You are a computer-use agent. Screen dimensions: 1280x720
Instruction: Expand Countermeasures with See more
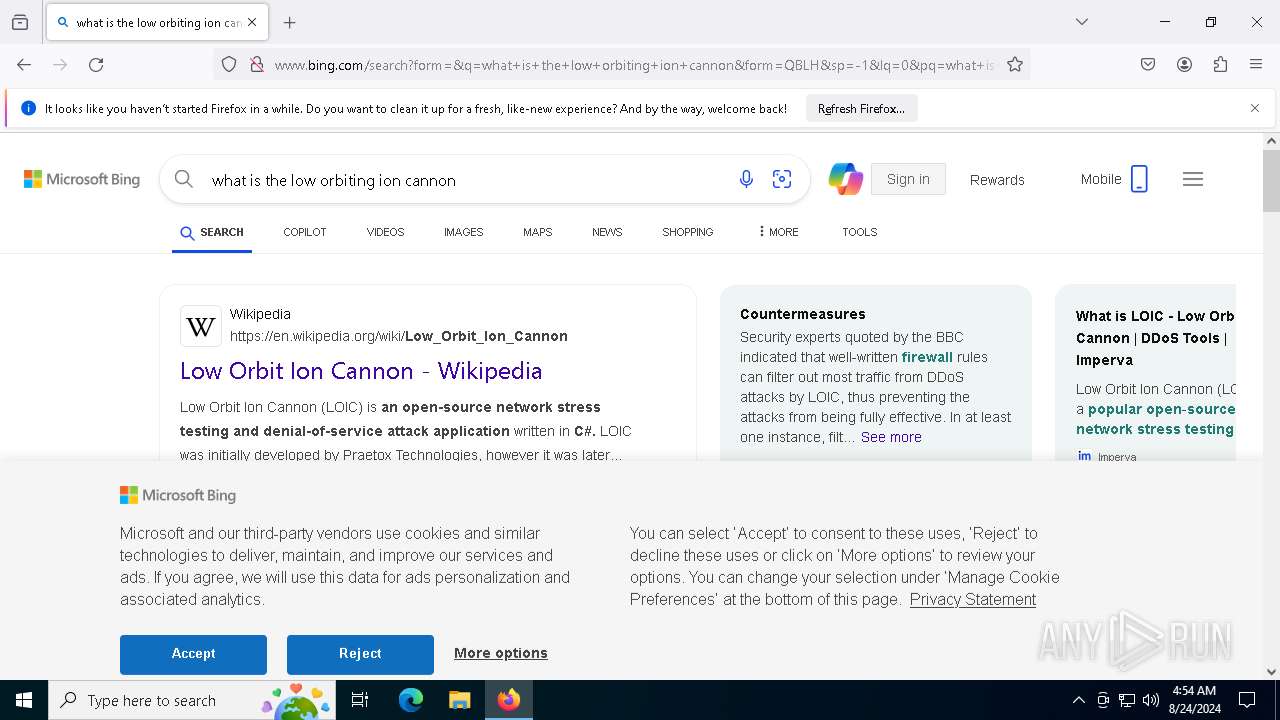[891, 437]
